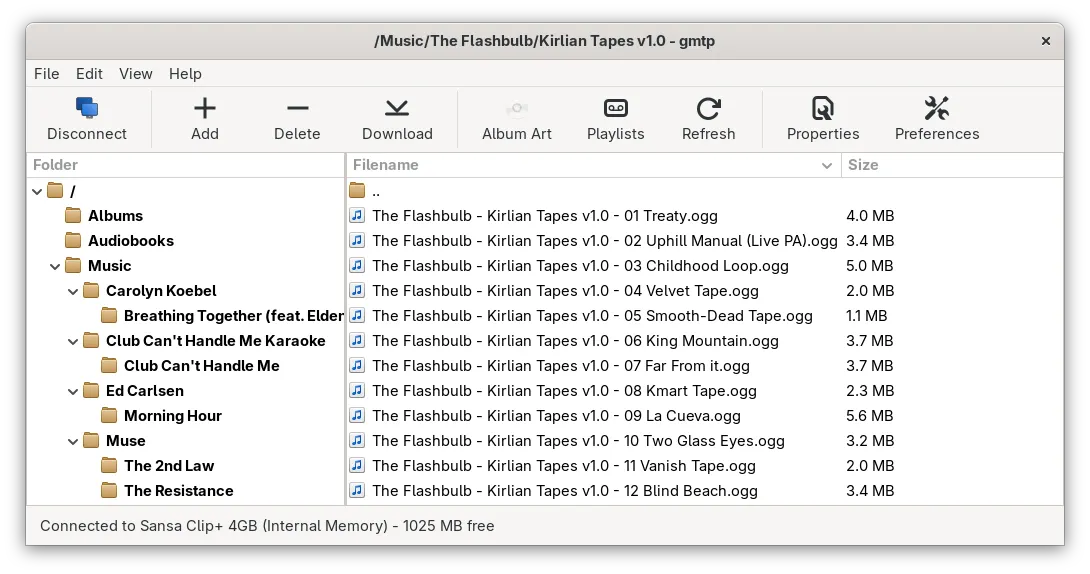Screen dimensions: 1090x574
Task: Click the Download arrow icon
Action: 397,108
